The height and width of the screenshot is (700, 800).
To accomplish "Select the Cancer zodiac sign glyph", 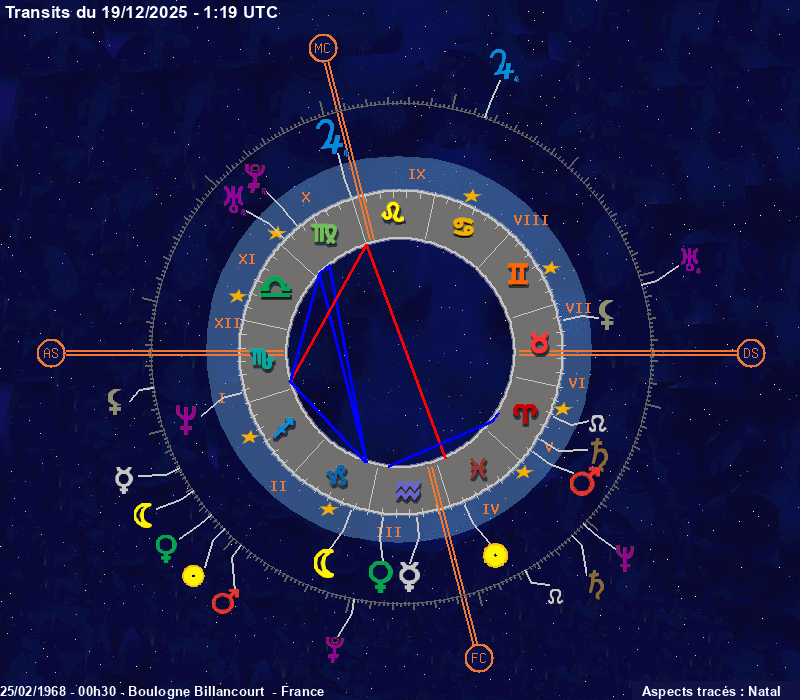I will pyautogui.click(x=463, y=228).
